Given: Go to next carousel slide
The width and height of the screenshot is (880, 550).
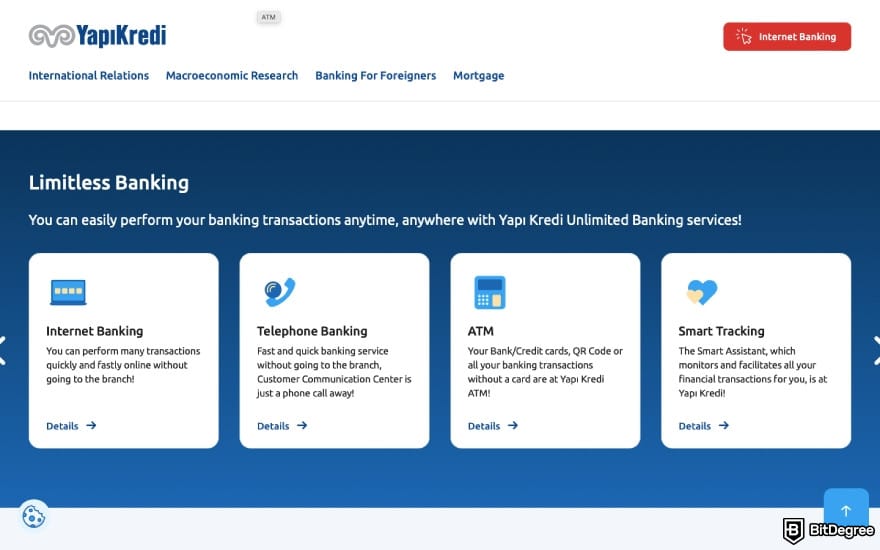Looking at the screenshot, I should coord(877,351).
